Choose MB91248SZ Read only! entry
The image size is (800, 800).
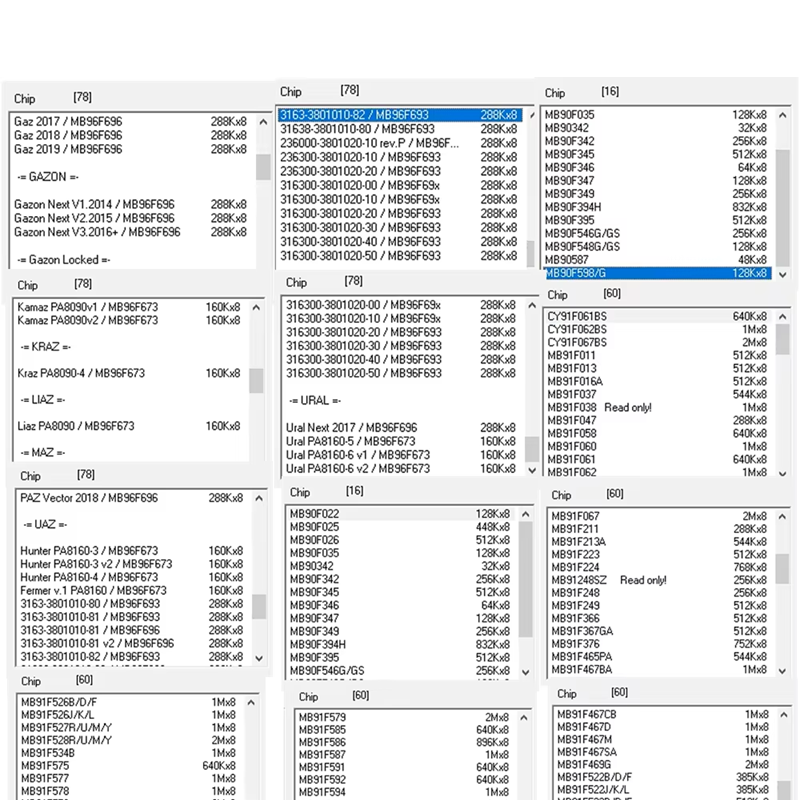pyautogui.click(x=659, y=580)
